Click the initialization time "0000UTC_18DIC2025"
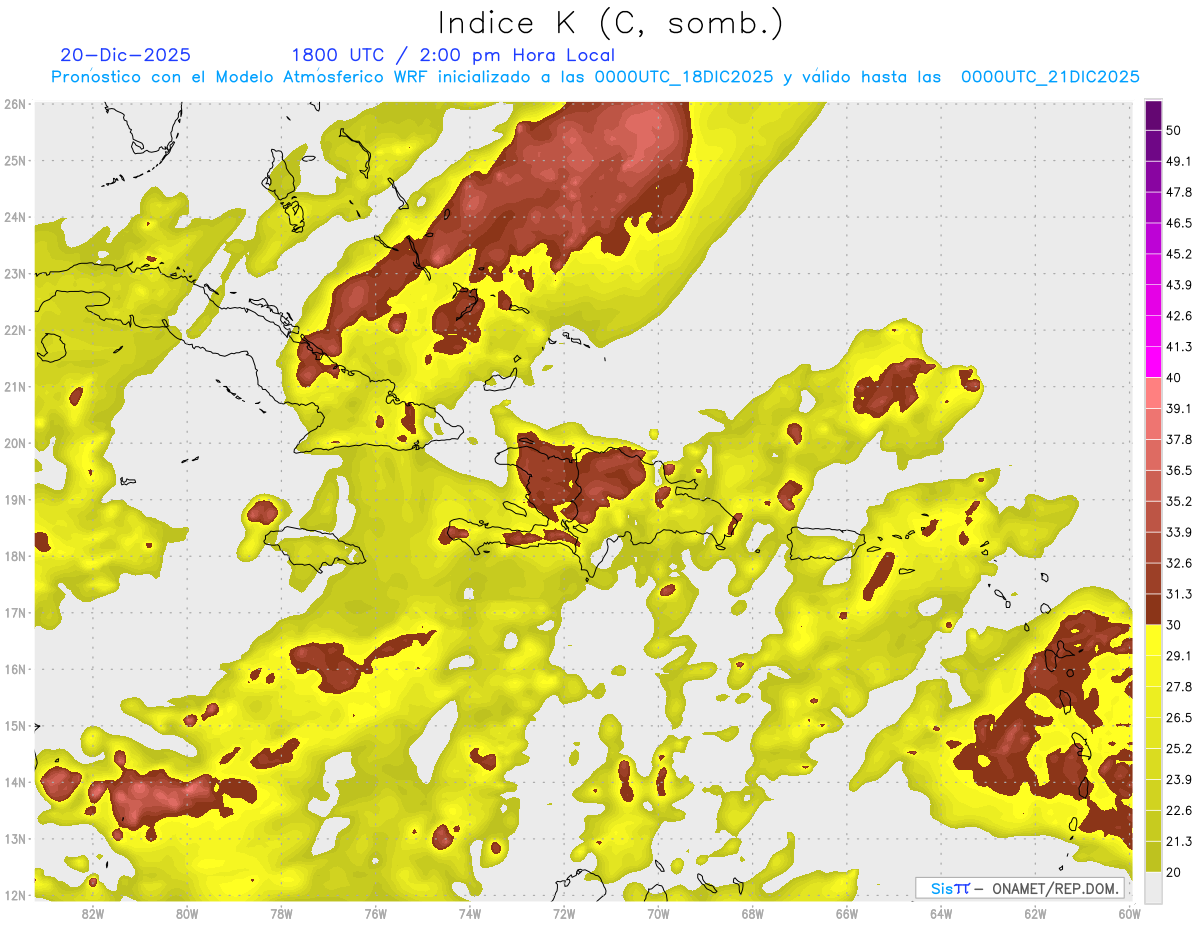The image size is (1200, 927). pyautogui.click(x=683, y=77)
